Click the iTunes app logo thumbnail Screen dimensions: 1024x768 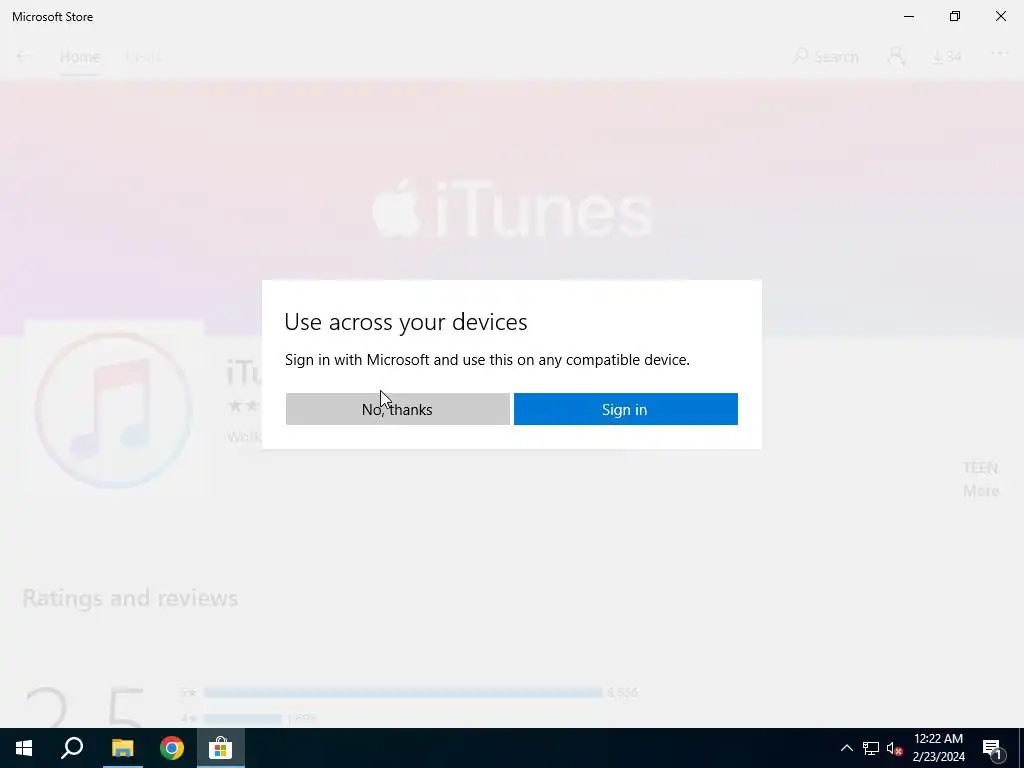[x=114, y=410]
